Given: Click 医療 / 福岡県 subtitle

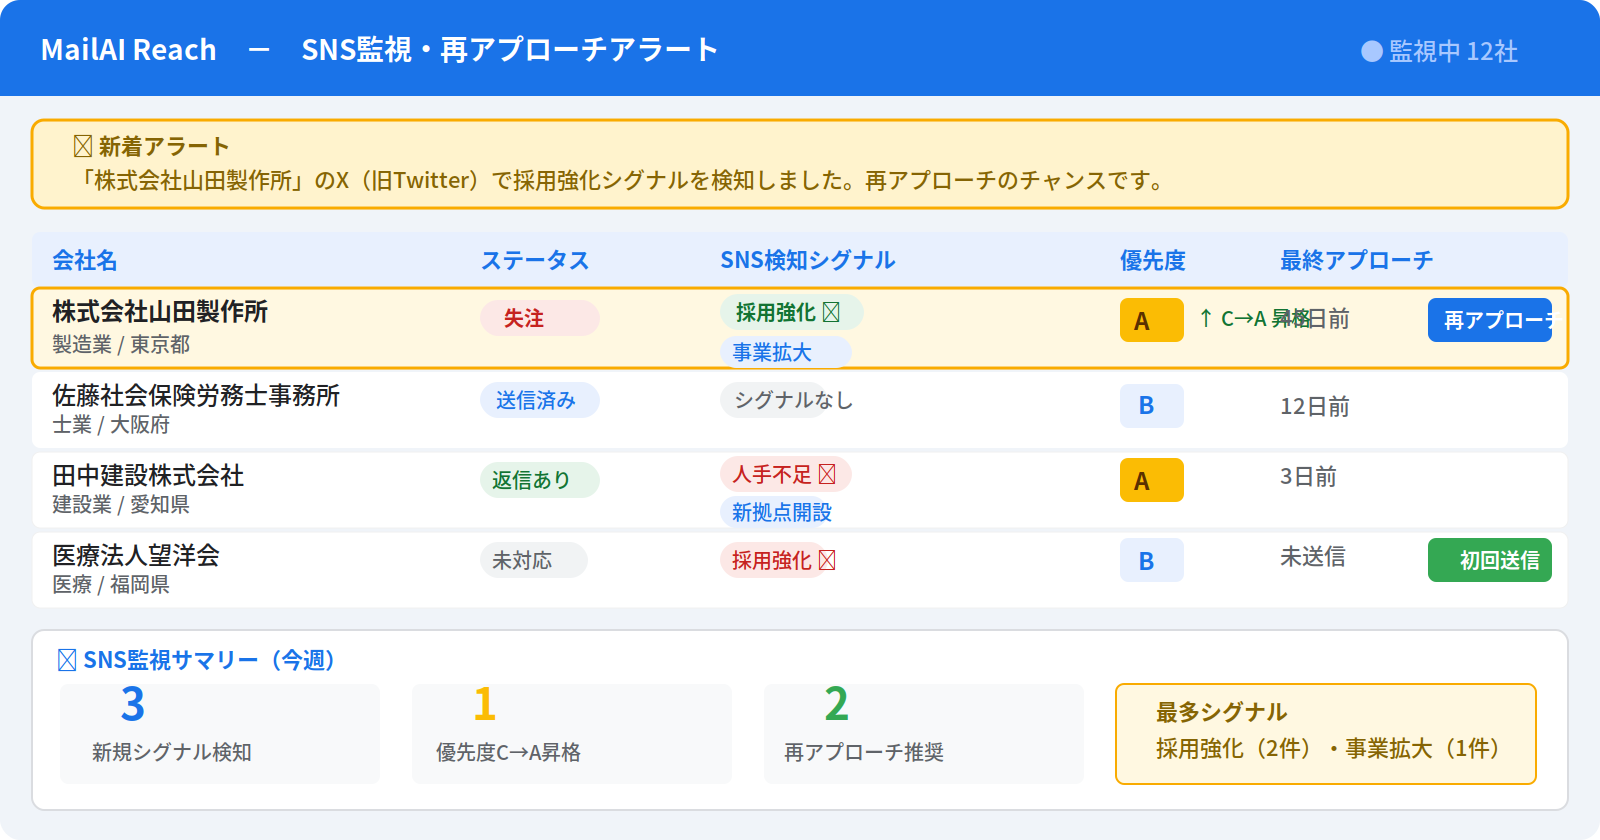Looking at the screenshot, I should tap(111, 584).
